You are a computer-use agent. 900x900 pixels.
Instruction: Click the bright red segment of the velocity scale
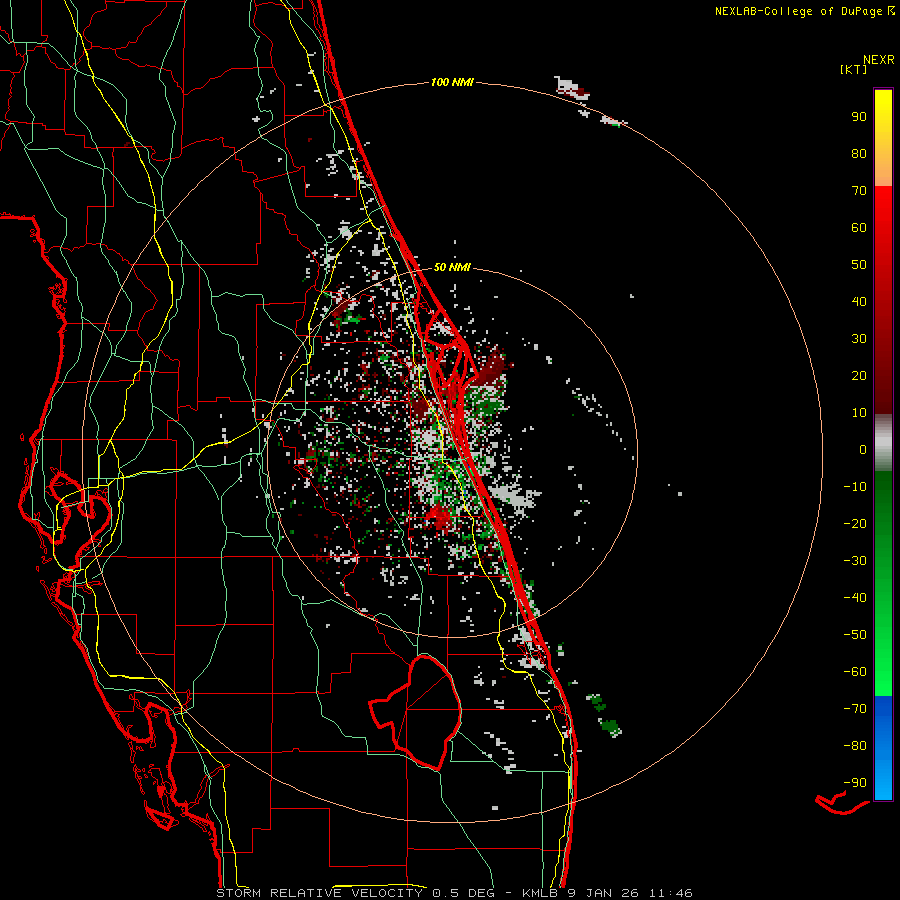coord(883,300)
